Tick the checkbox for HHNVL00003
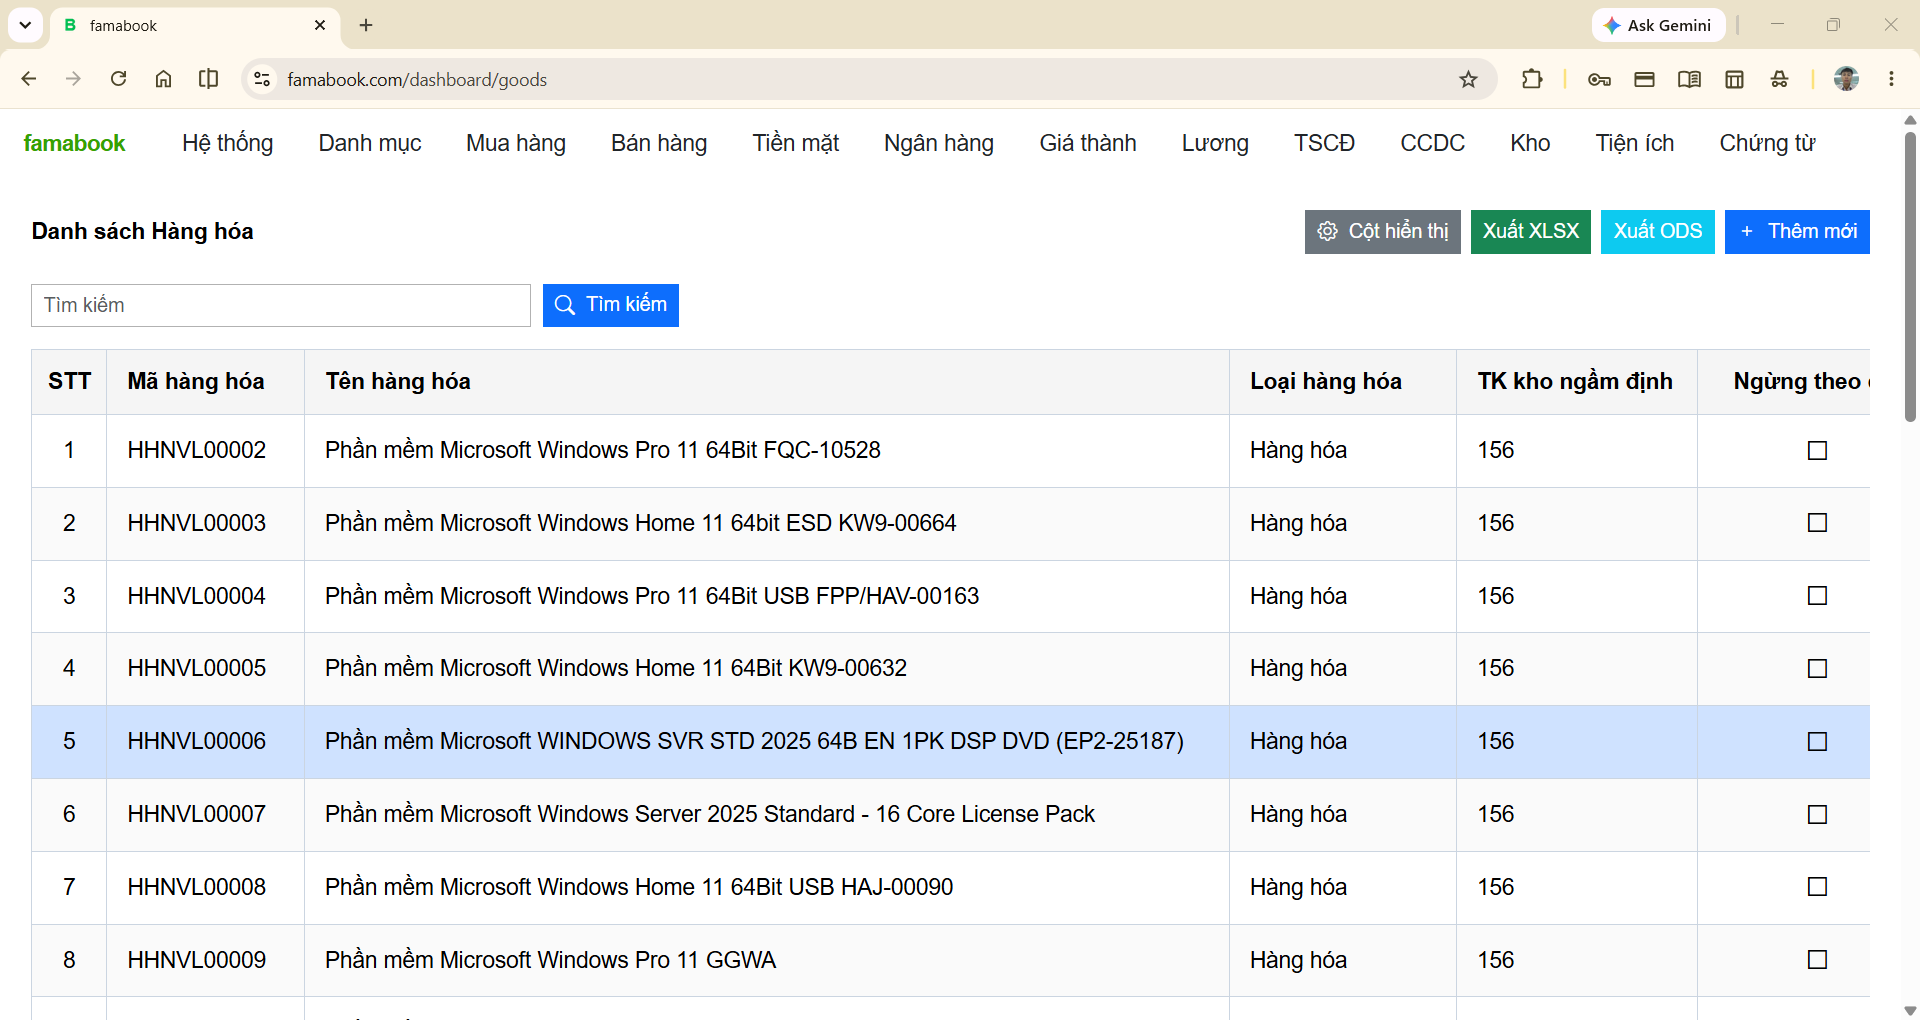 coord(1817,523)
